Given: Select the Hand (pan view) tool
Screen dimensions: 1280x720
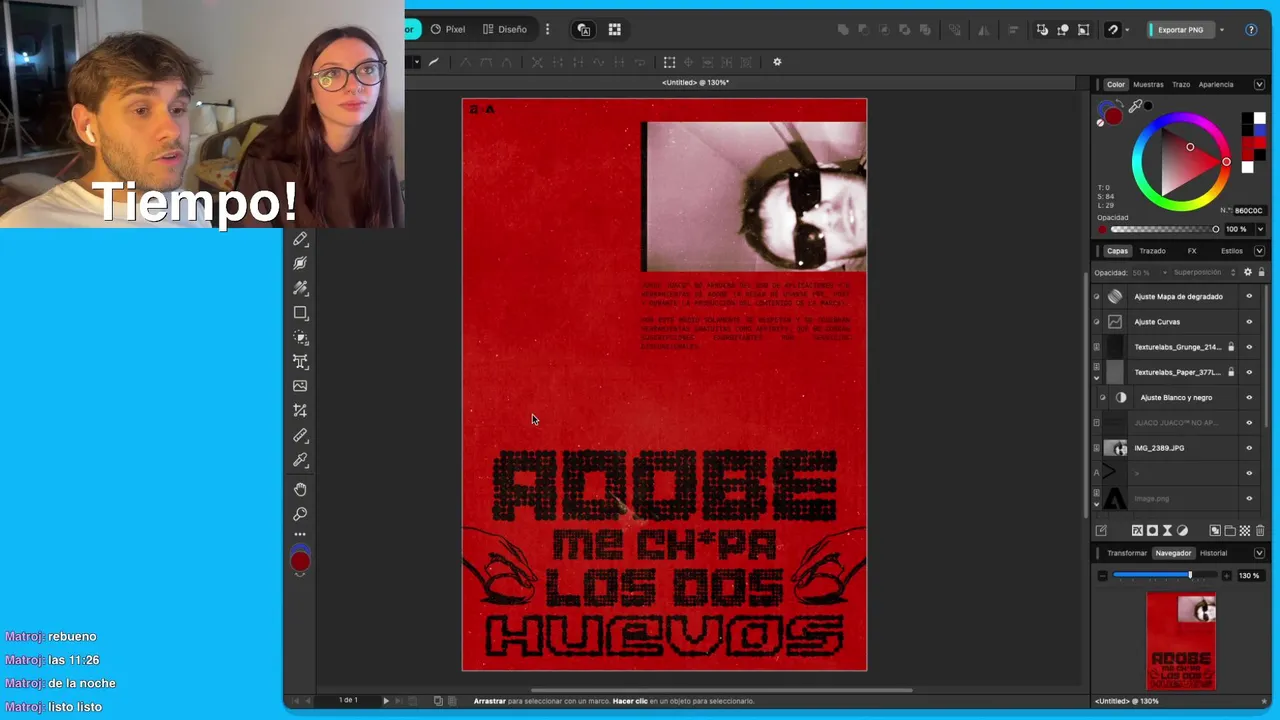Looking at the screenshot, I should tap(300, 490).
